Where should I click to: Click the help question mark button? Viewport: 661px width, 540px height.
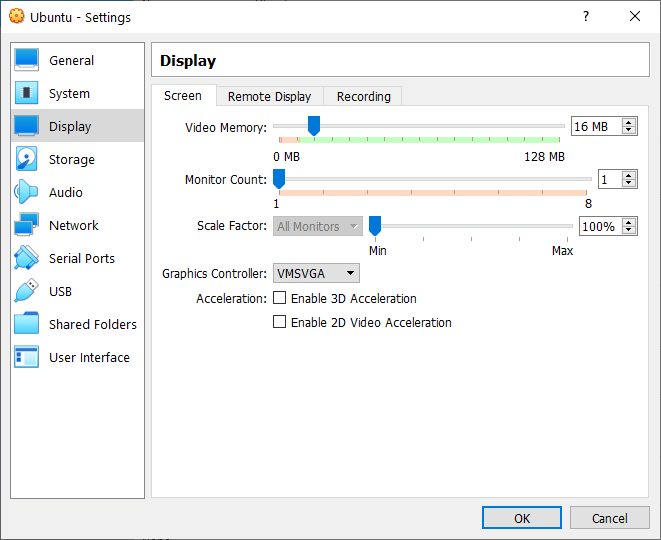tap(586, 16)
